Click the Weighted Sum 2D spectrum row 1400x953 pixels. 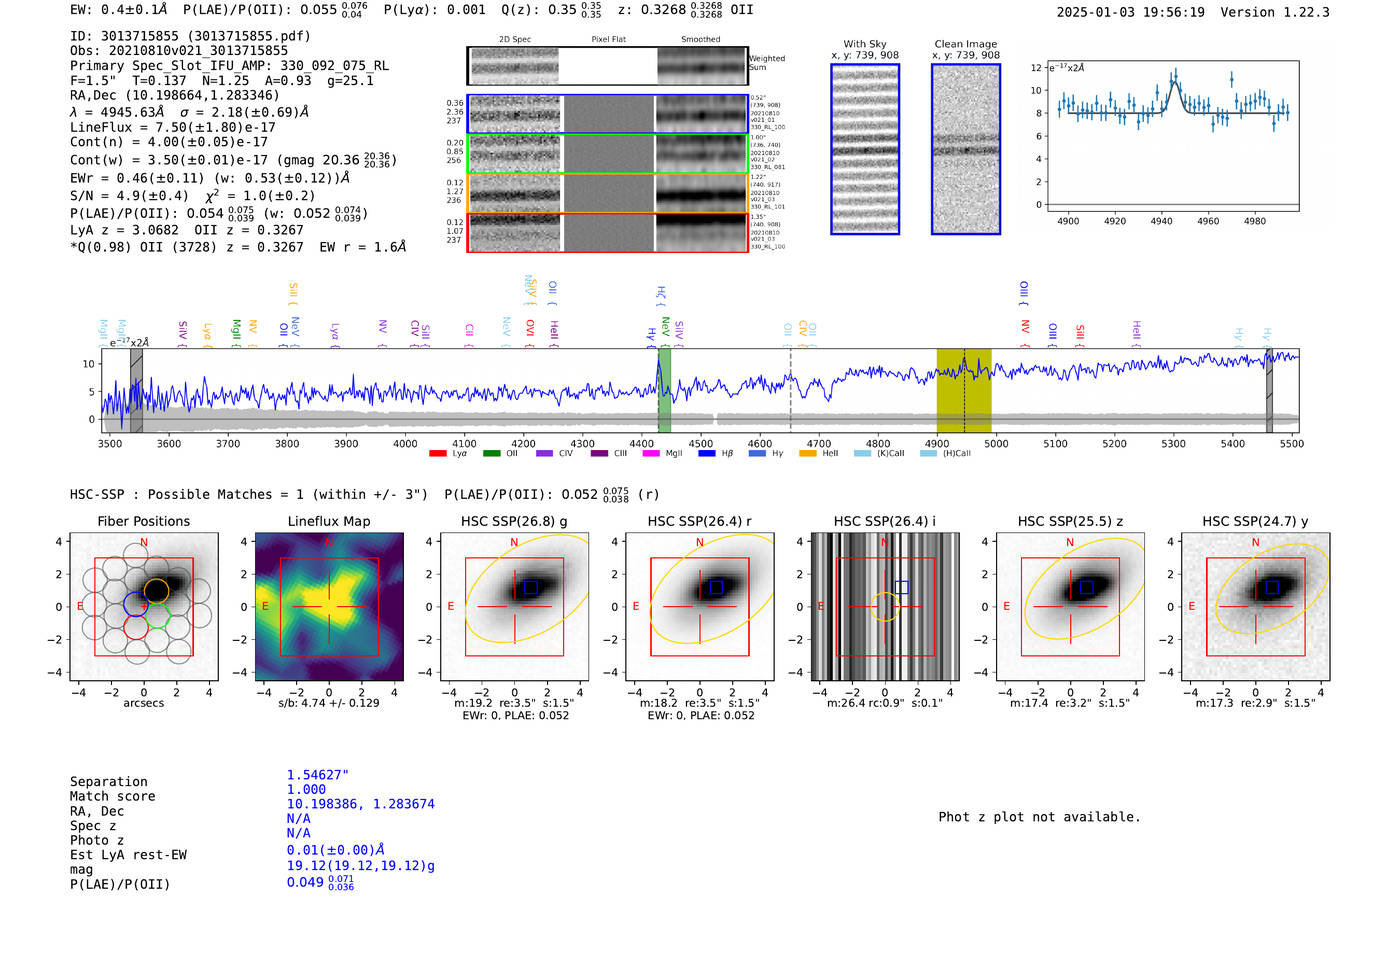coord(608,66)
